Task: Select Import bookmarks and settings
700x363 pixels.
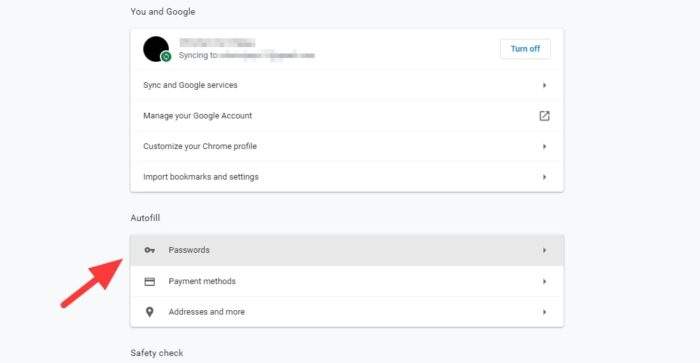Action: 347,177
